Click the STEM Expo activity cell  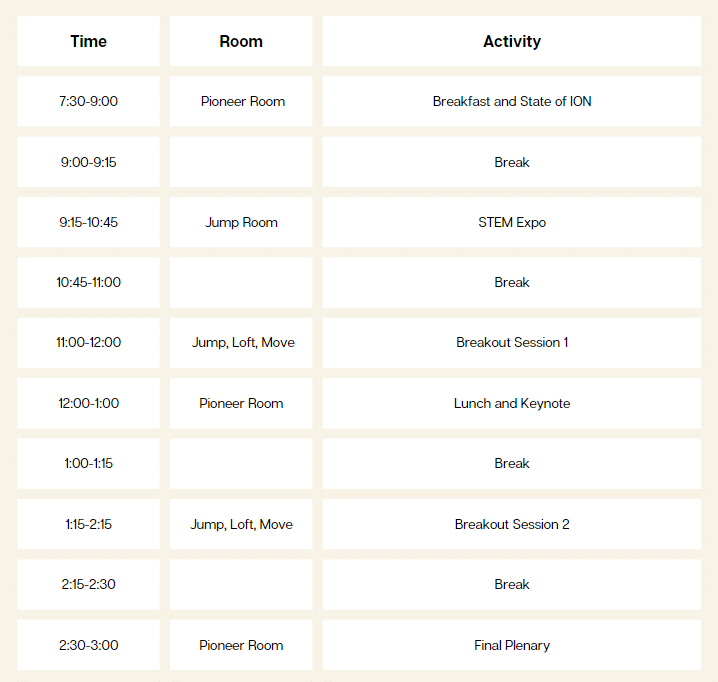pyautogui.click(x=511, y=222)
